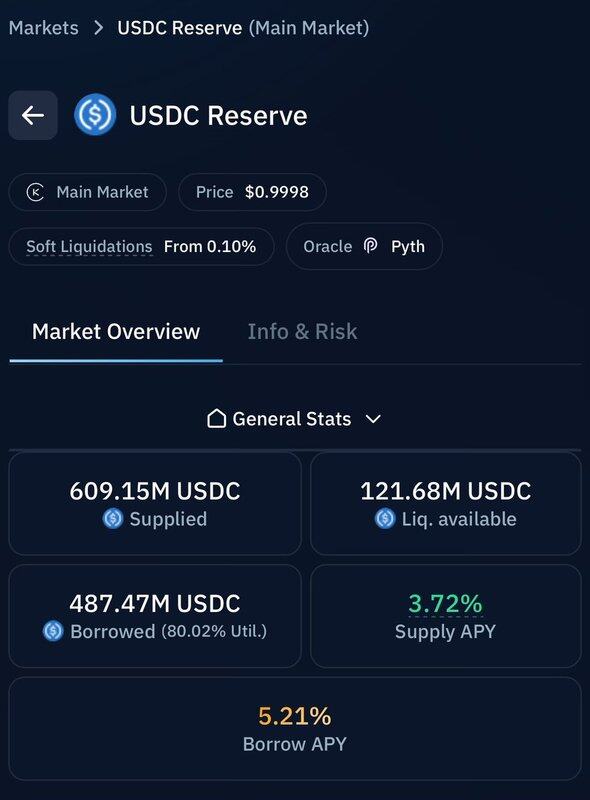Image resolution: width=590 pixels, height=800 pixels.
Task: Click the 3.72% Supply APY value
Action: click(x=445, y=604)
